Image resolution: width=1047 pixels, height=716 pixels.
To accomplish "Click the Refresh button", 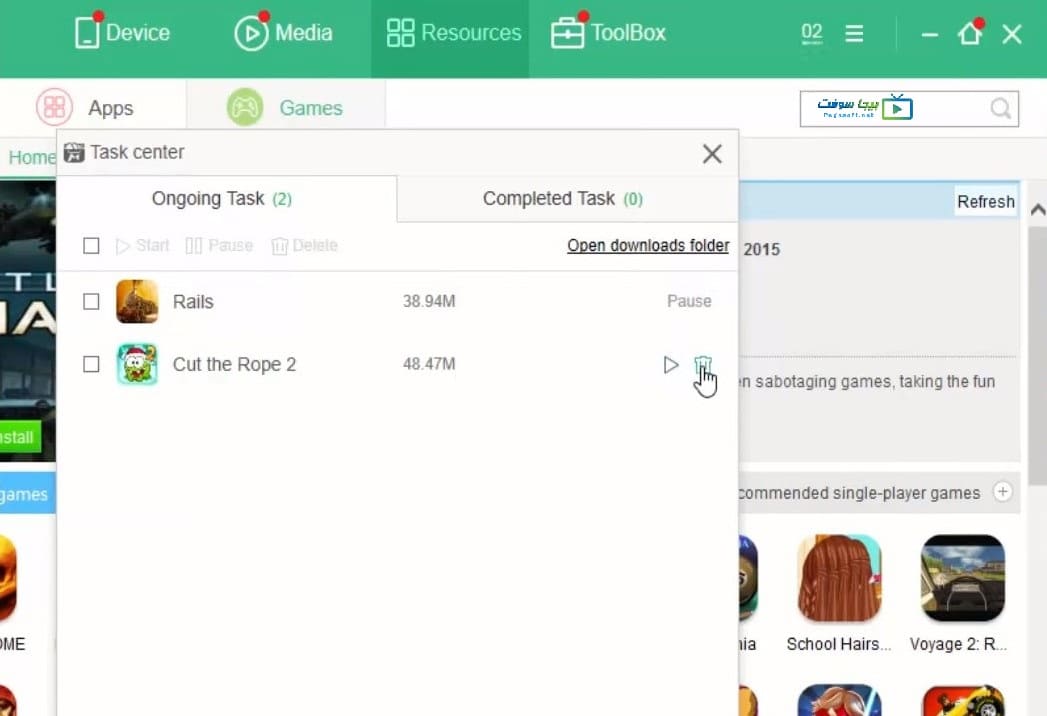I will [x=986, y=202].
